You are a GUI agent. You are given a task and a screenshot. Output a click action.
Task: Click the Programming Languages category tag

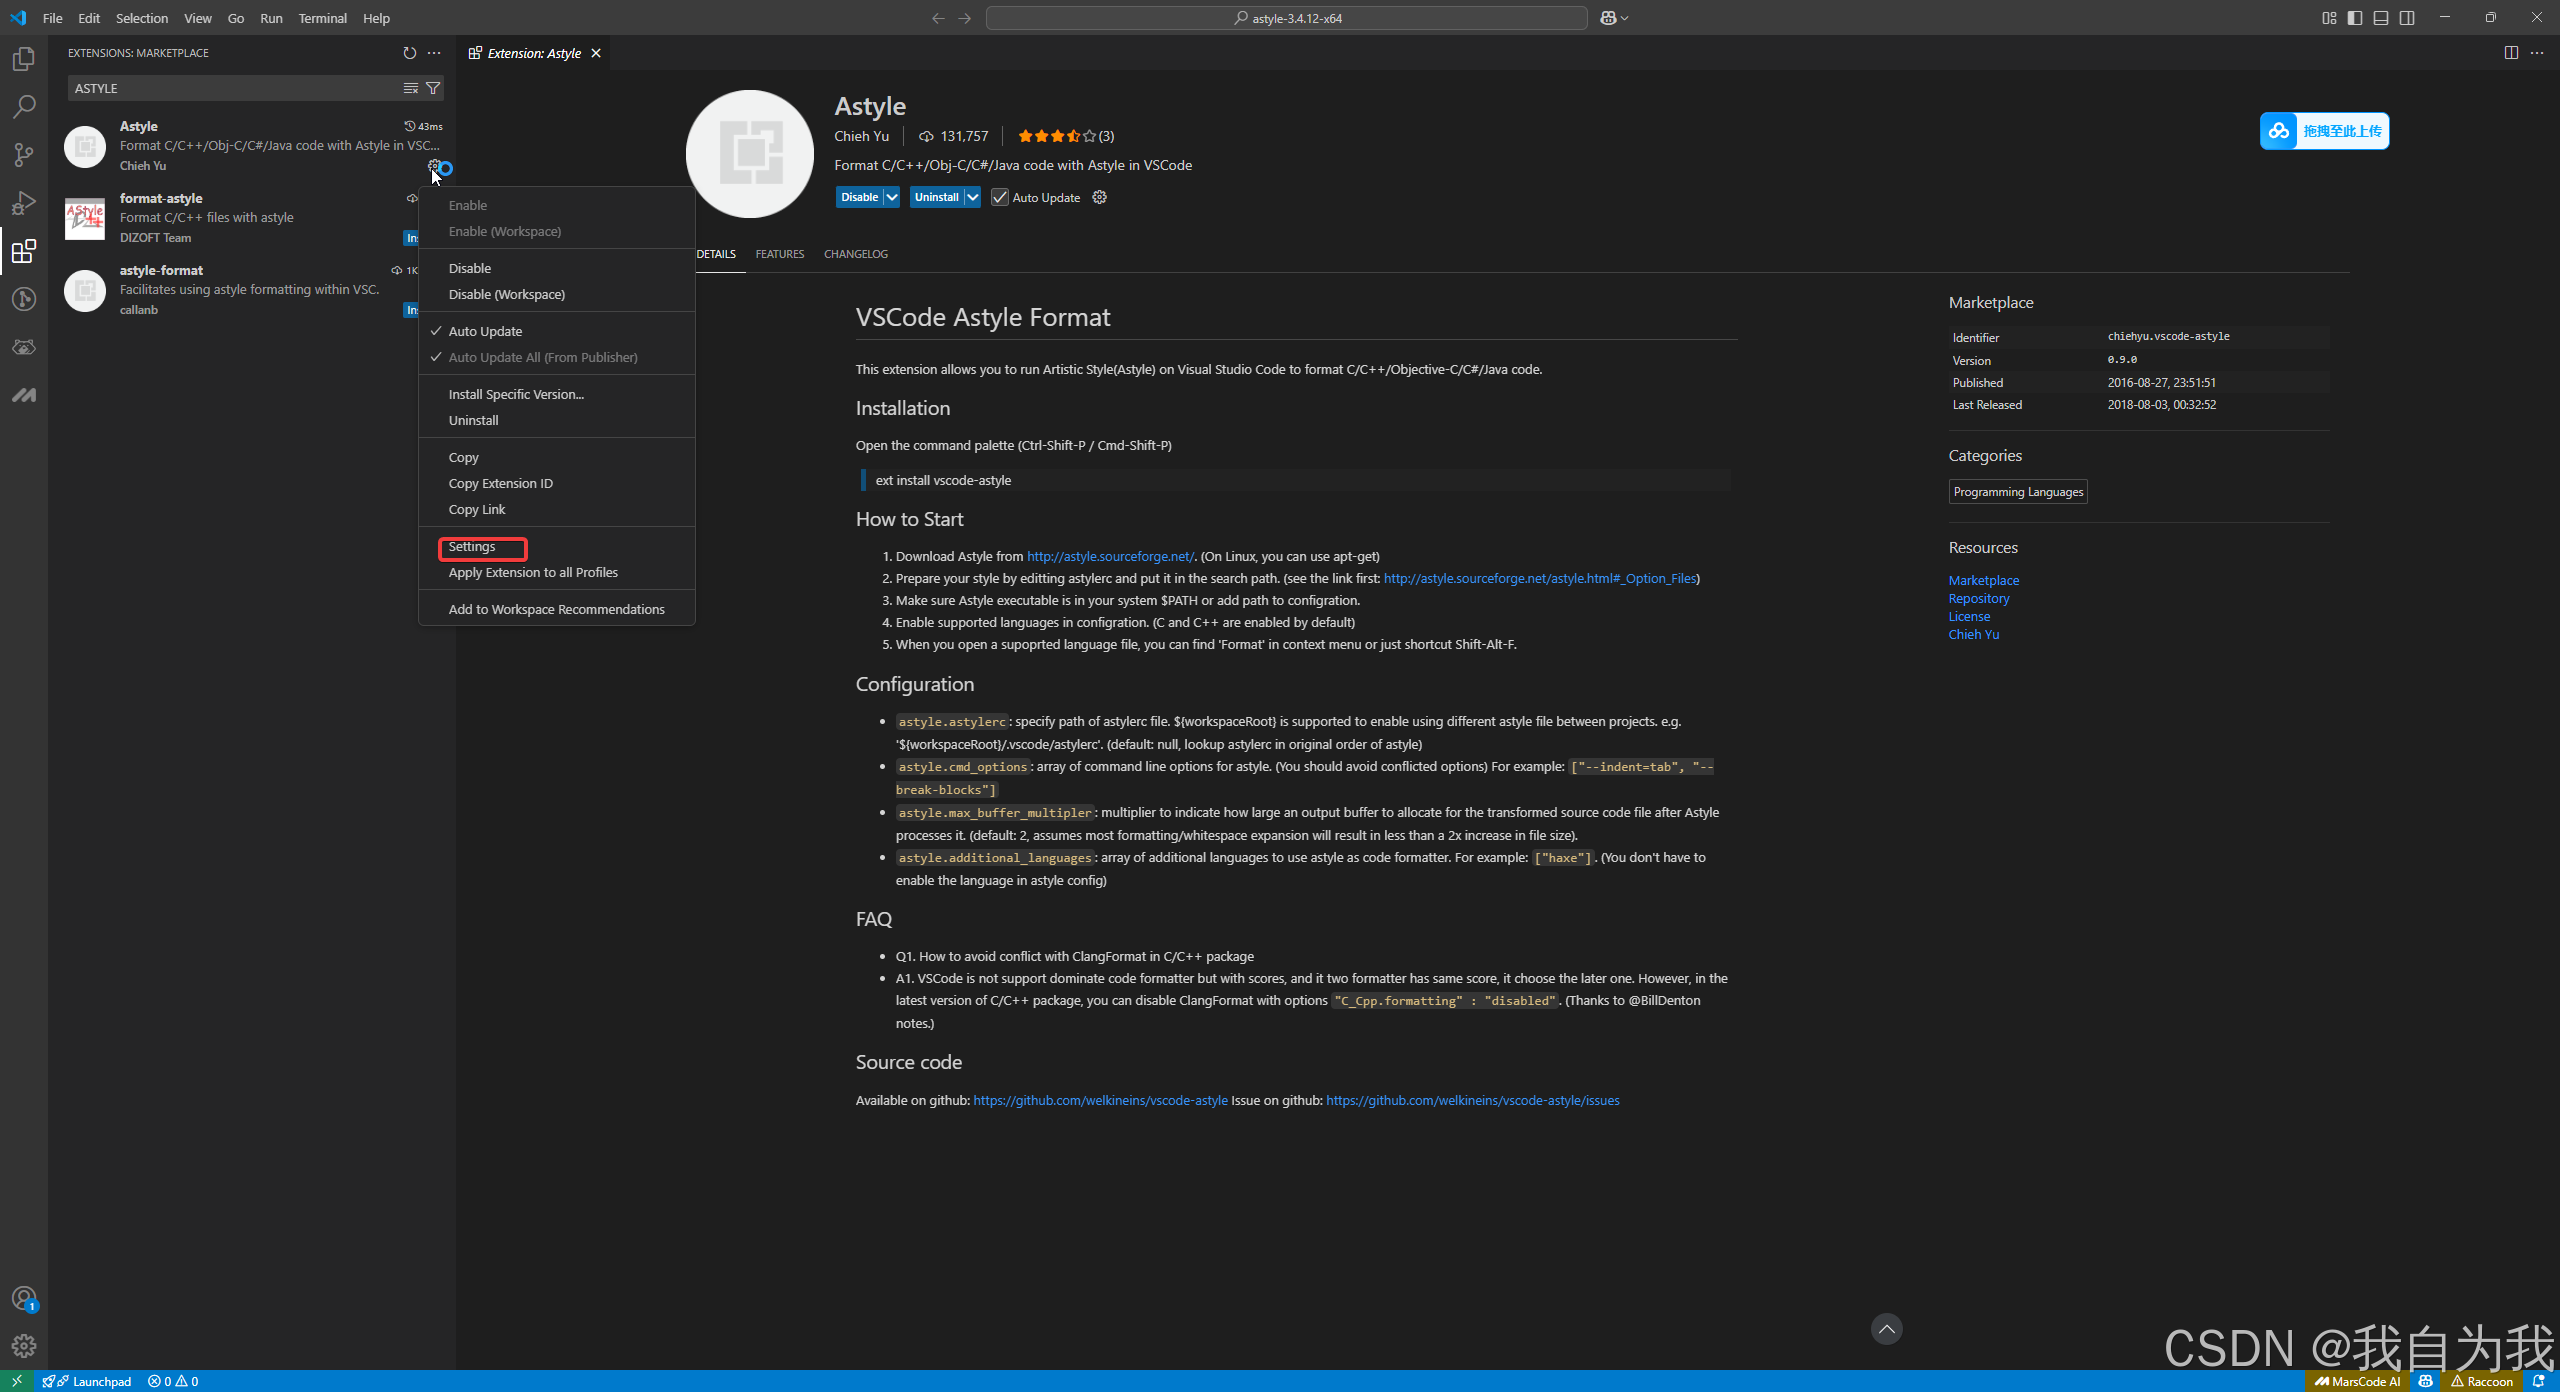2017,491
